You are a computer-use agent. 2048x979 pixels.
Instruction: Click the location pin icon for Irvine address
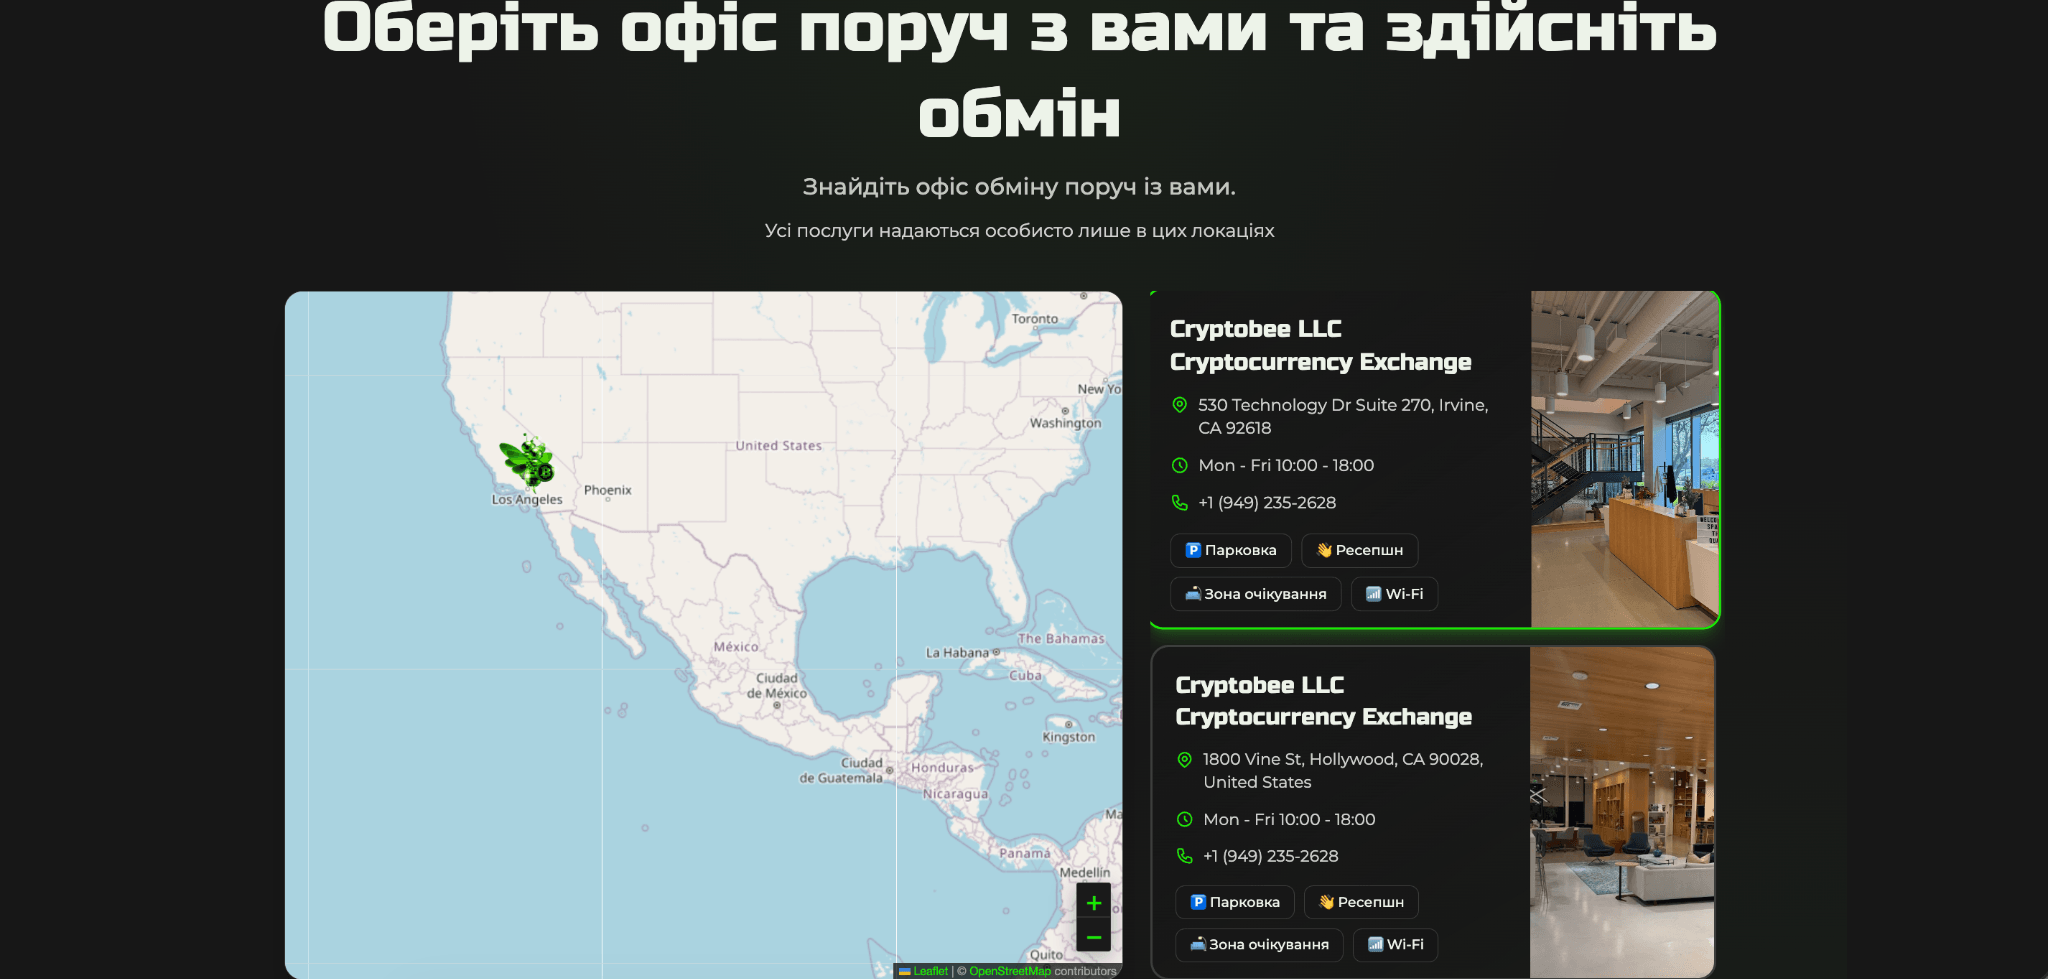click(1180, 405)
